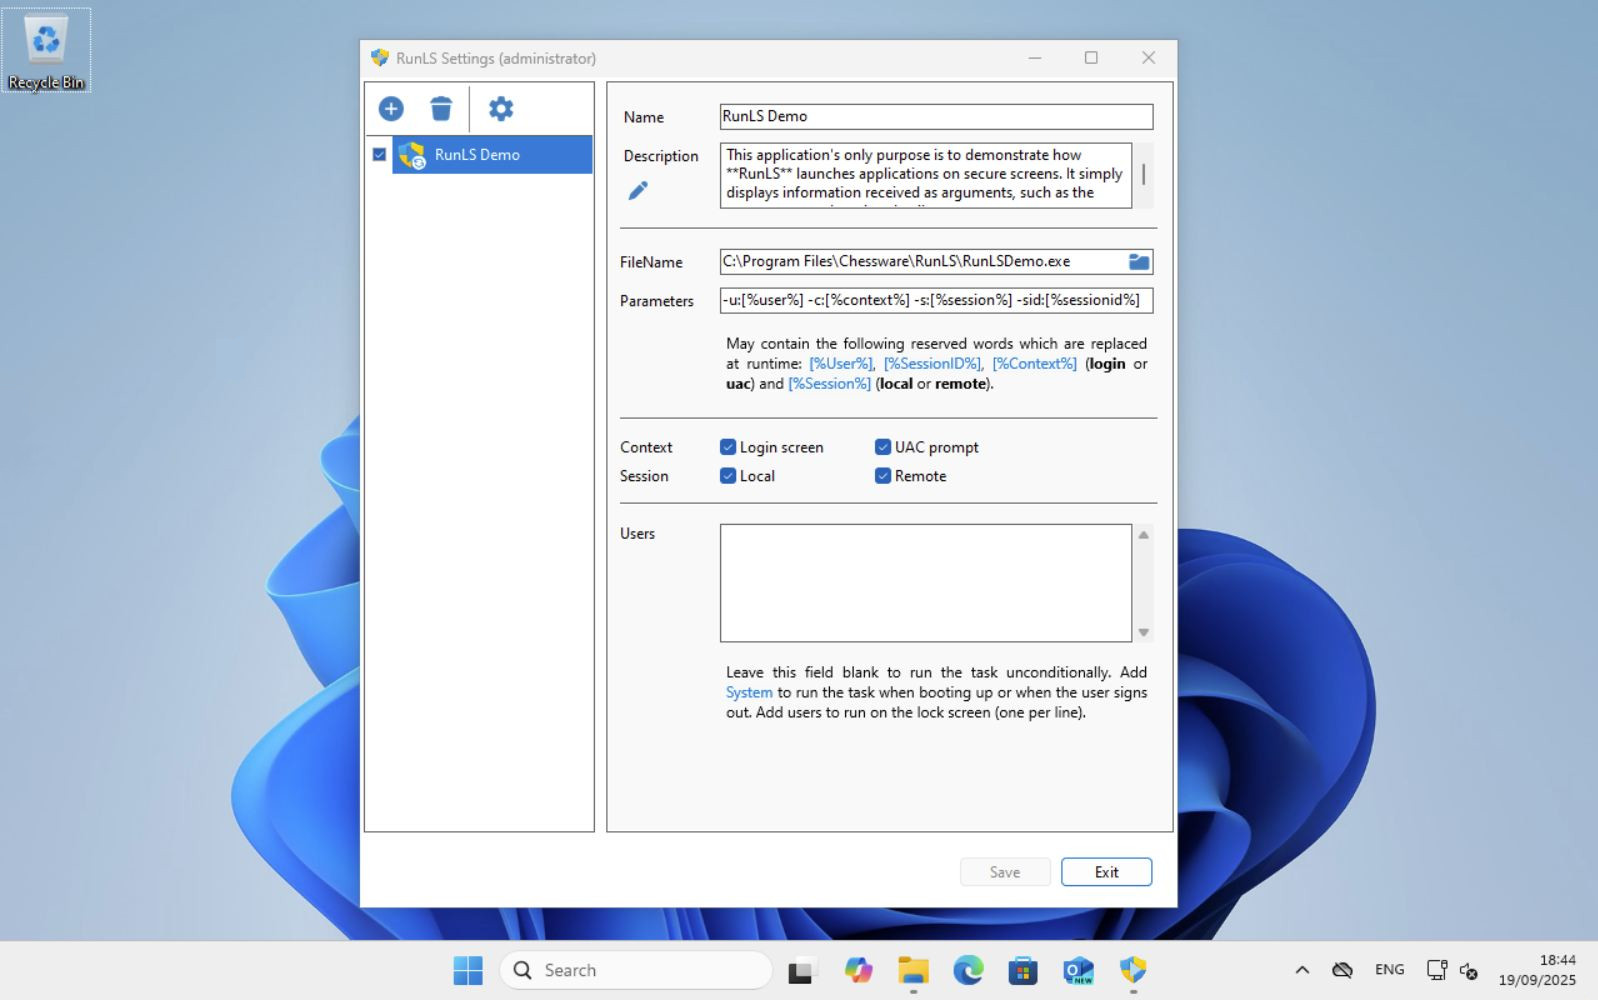Open Task View on the taskbar

coord(801,970)
